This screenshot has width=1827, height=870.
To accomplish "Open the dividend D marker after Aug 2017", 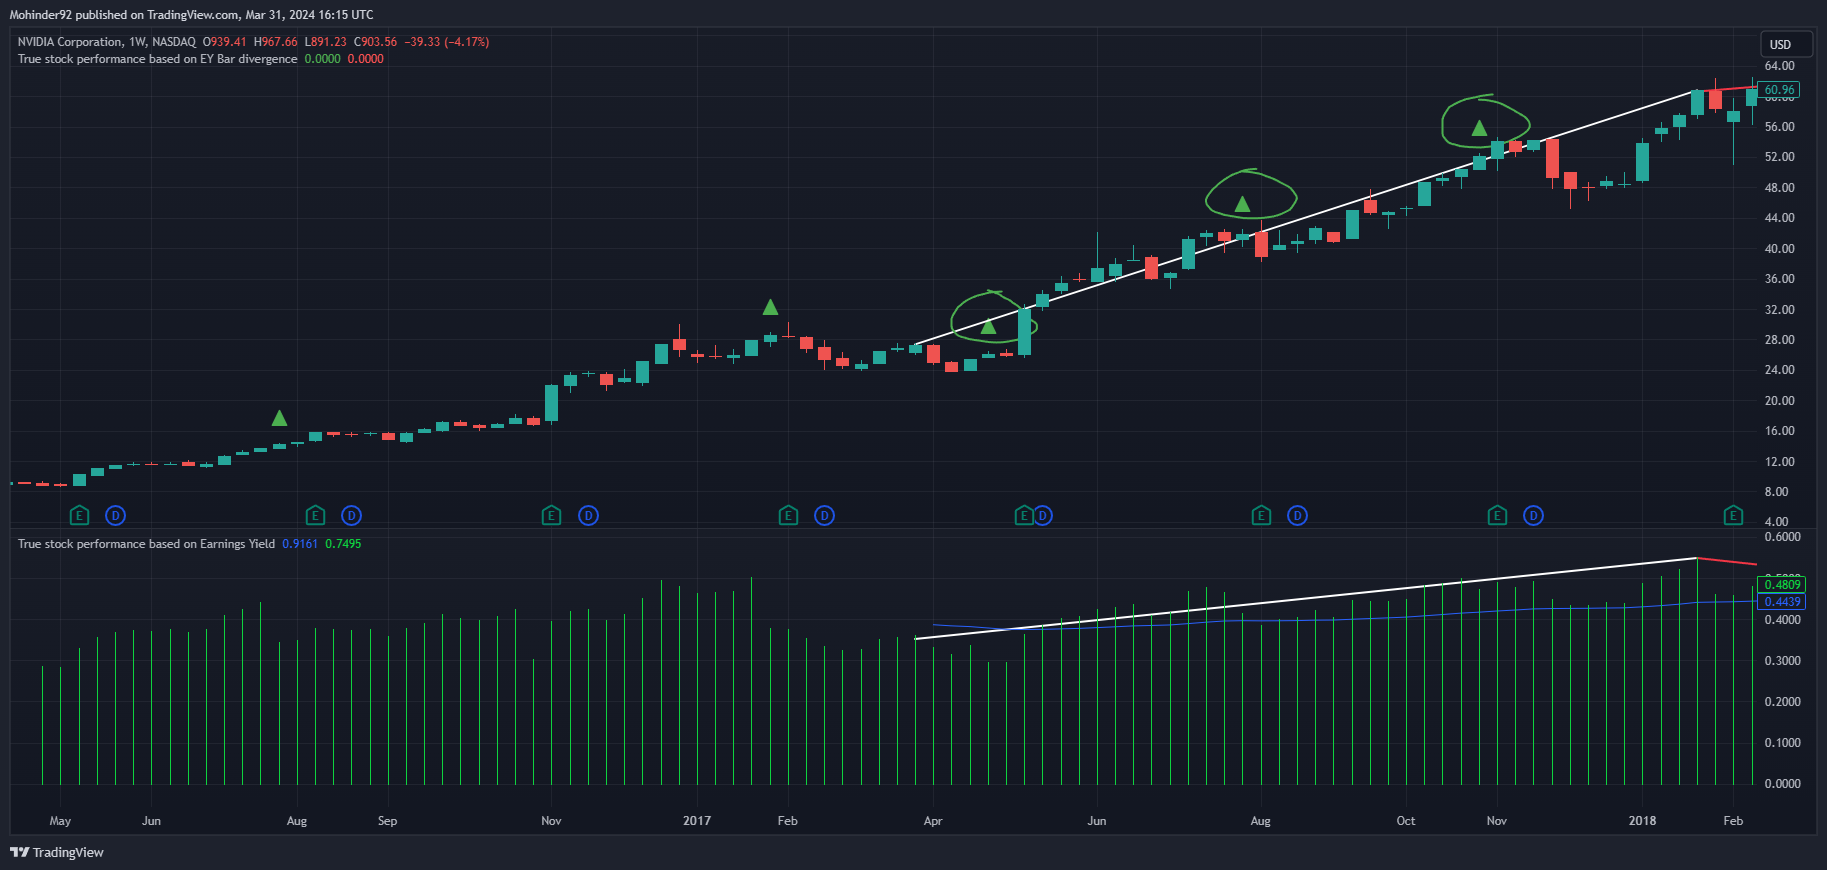I will coord(1297,516).
